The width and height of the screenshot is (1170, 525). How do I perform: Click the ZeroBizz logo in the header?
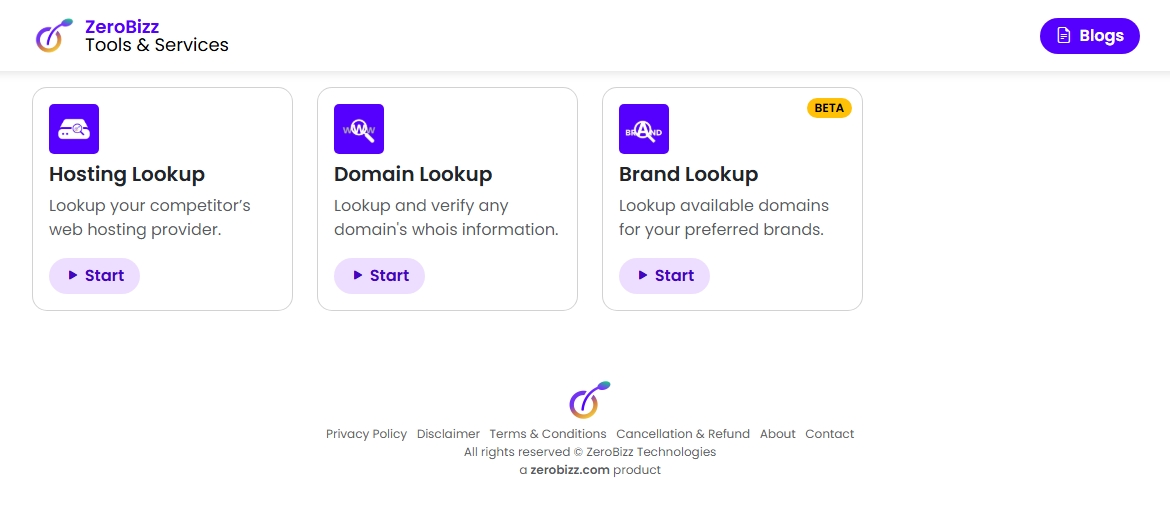click(x=54, y=35)
